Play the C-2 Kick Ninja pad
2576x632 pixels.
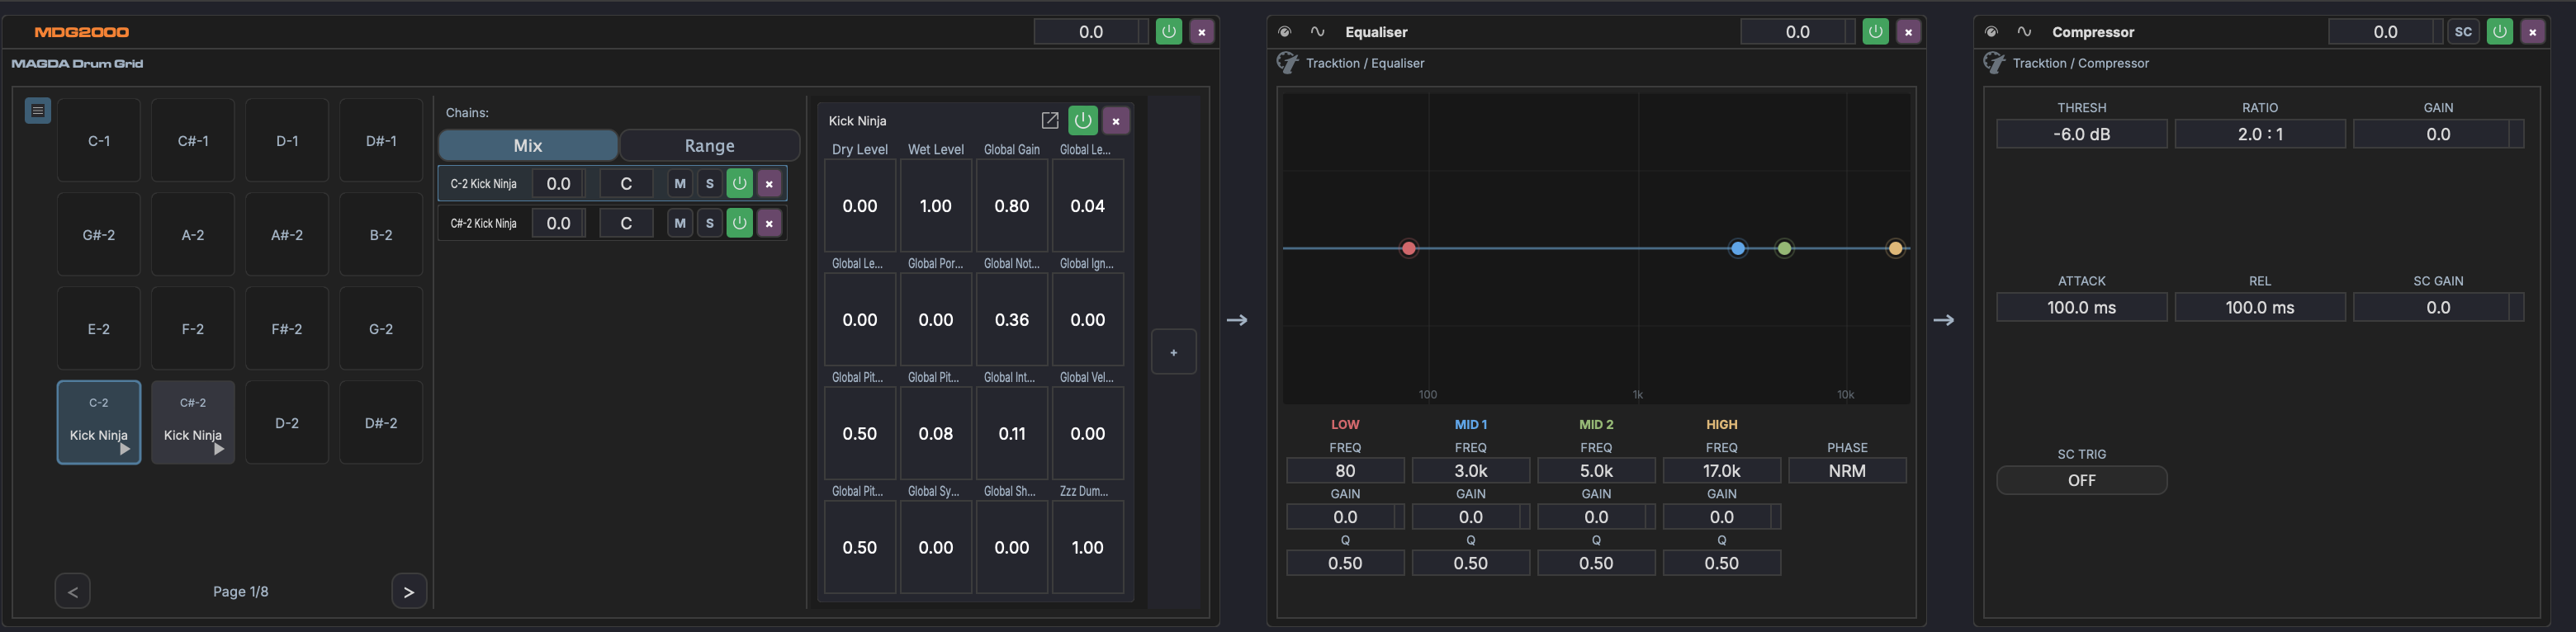coord(124,450)
